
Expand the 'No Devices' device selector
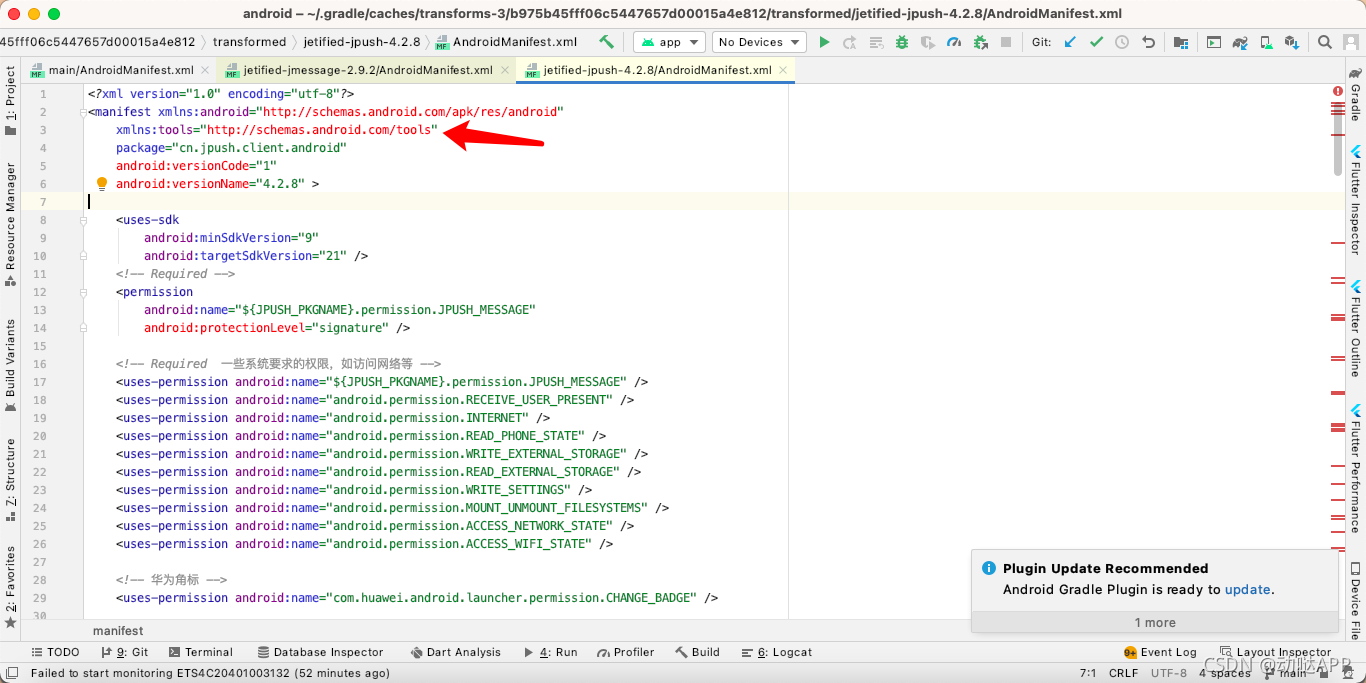tap(758, 42)
